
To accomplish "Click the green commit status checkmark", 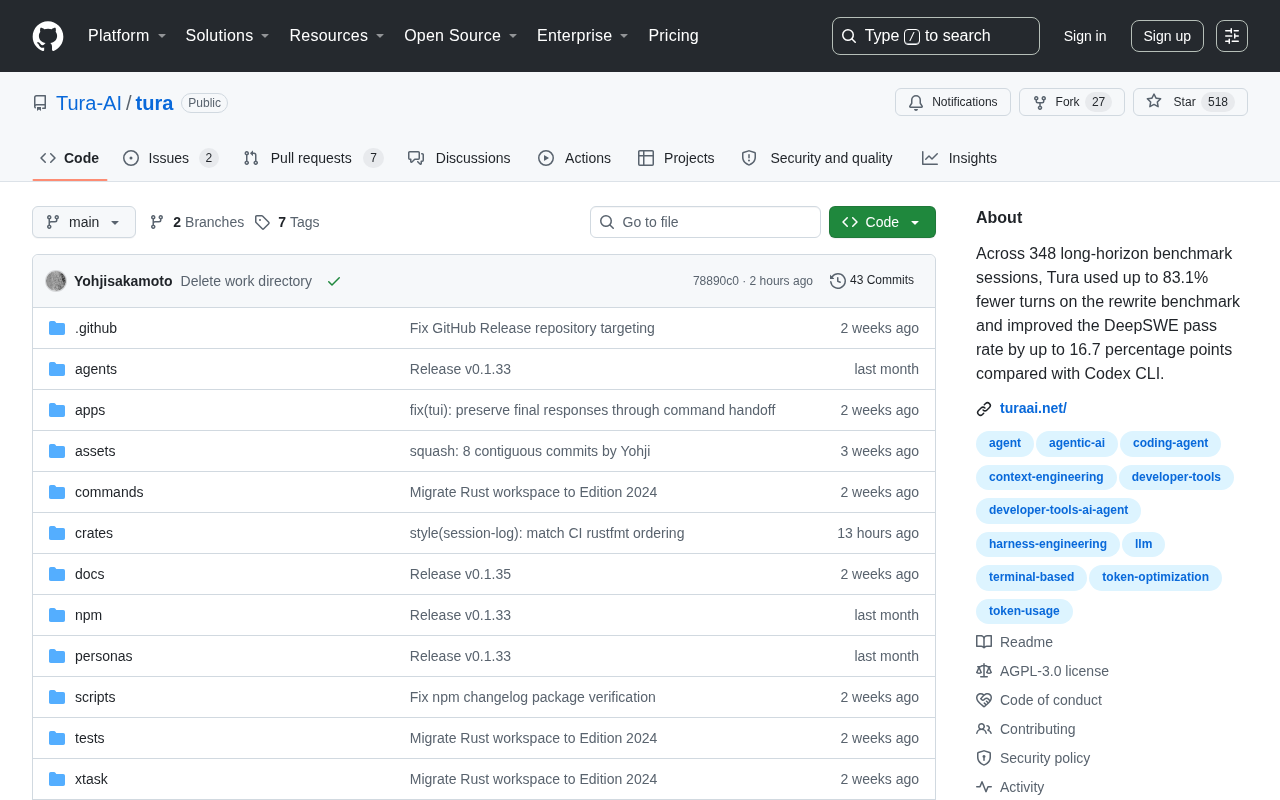I will pos(334,281).
